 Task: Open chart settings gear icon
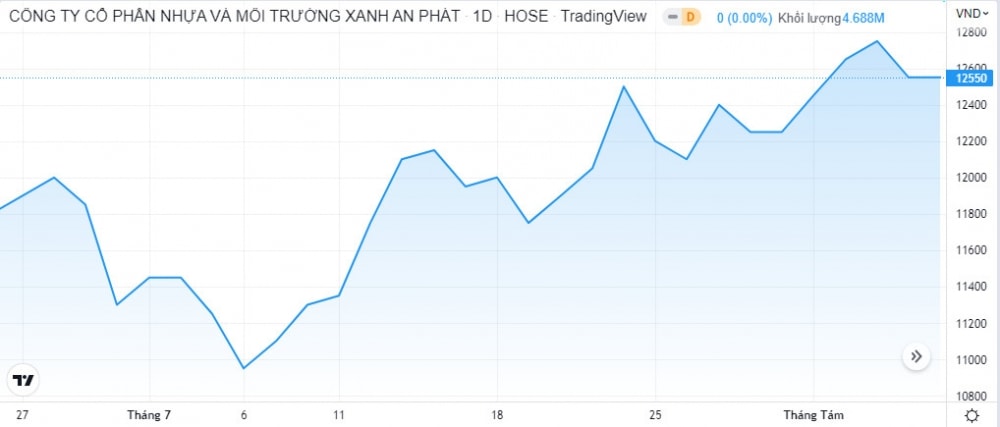click(x=972, y=416)
